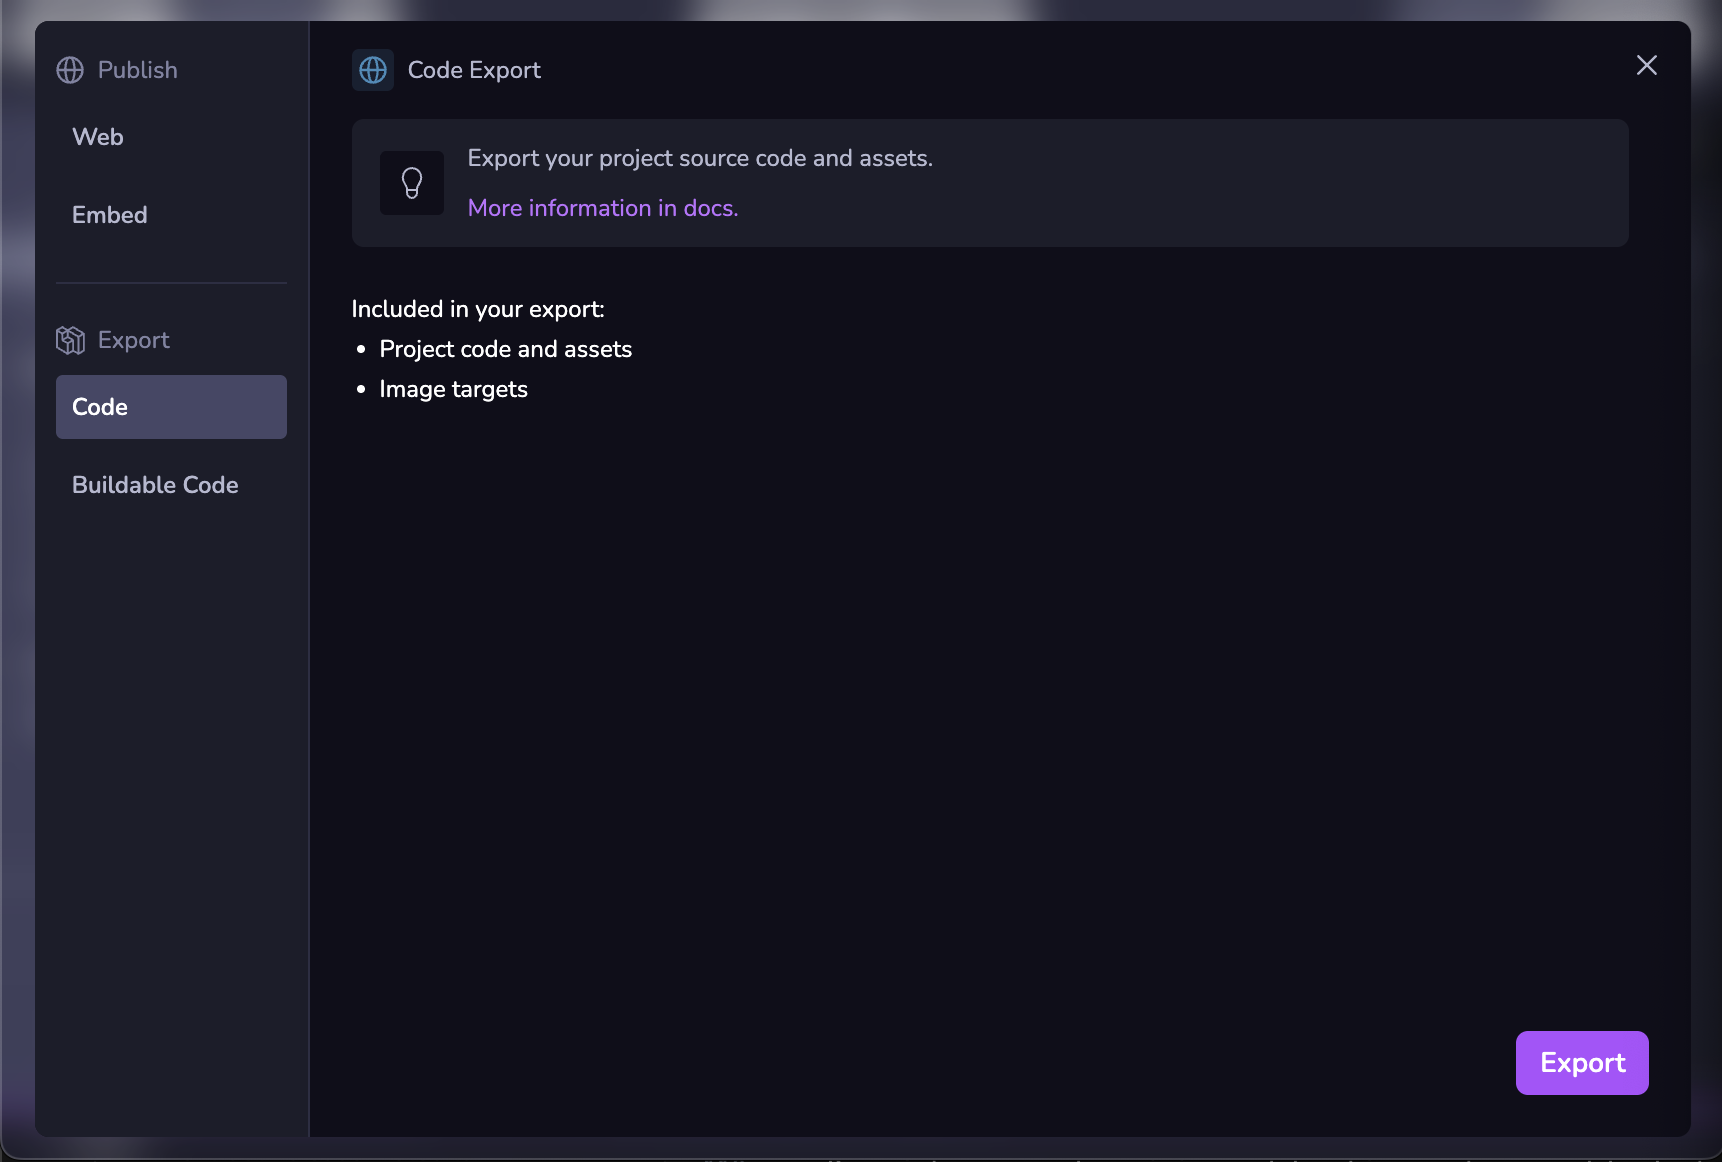
Task: Click the lightbulb tip icon
Action: 412,183
